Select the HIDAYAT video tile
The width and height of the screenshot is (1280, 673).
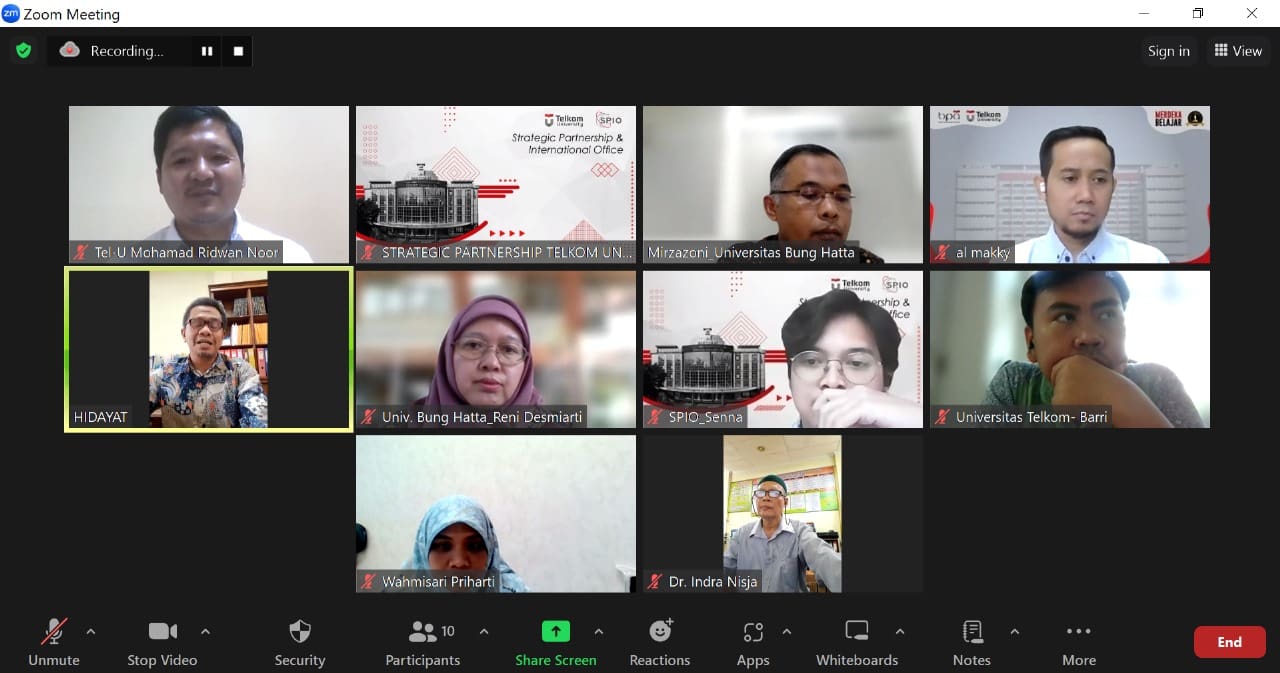208,349
